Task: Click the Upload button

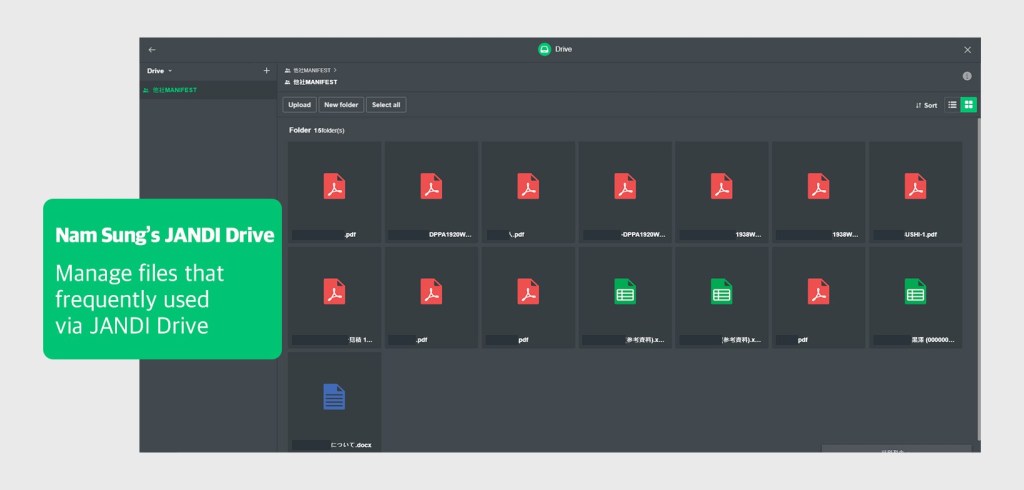Action: (299, 105)
